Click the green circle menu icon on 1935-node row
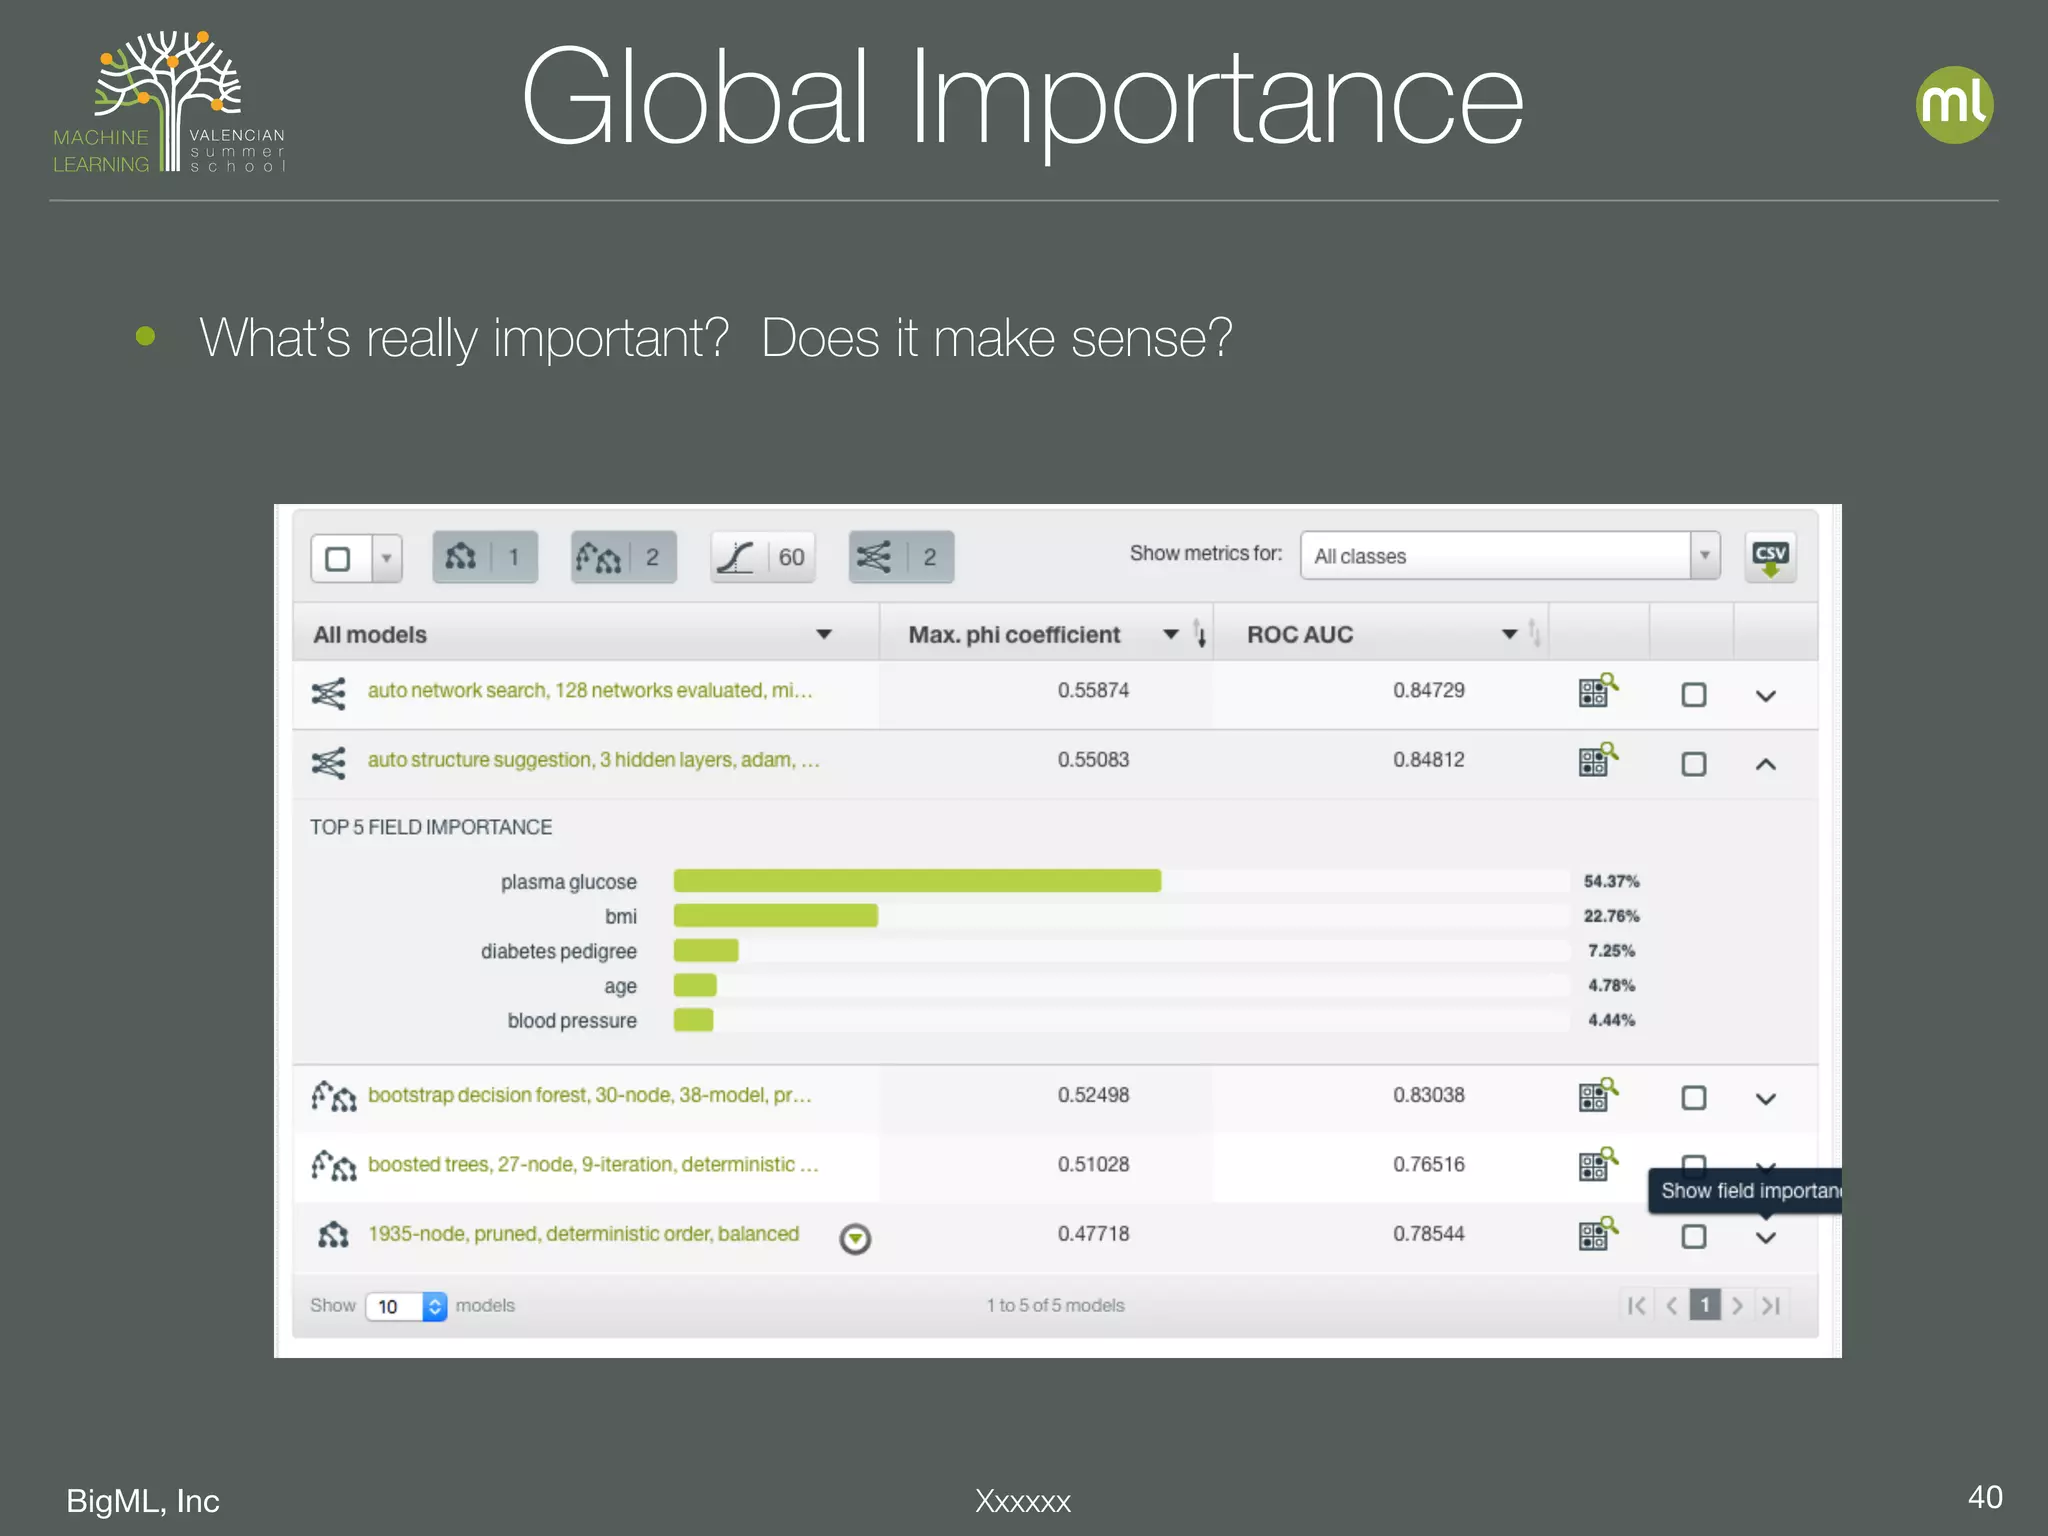The image size is (2048, 1536). coord(855,1239)
